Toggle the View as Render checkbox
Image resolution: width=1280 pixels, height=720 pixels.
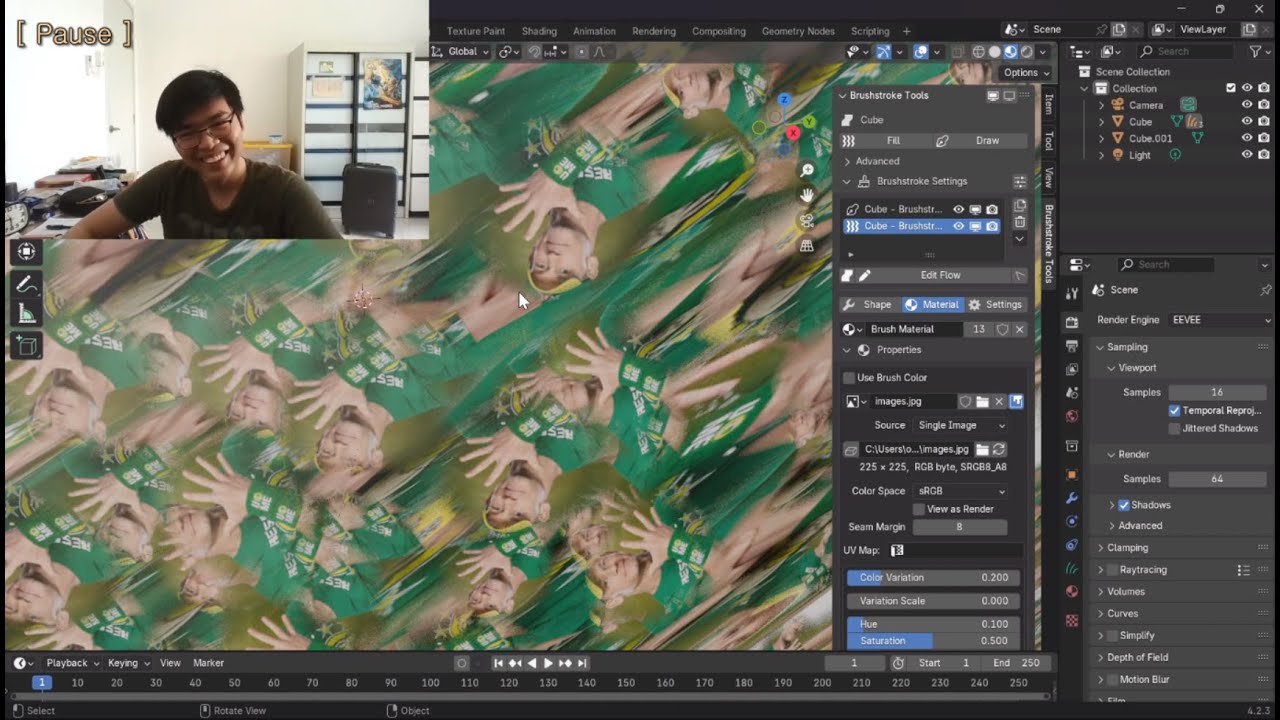point(919,509)
